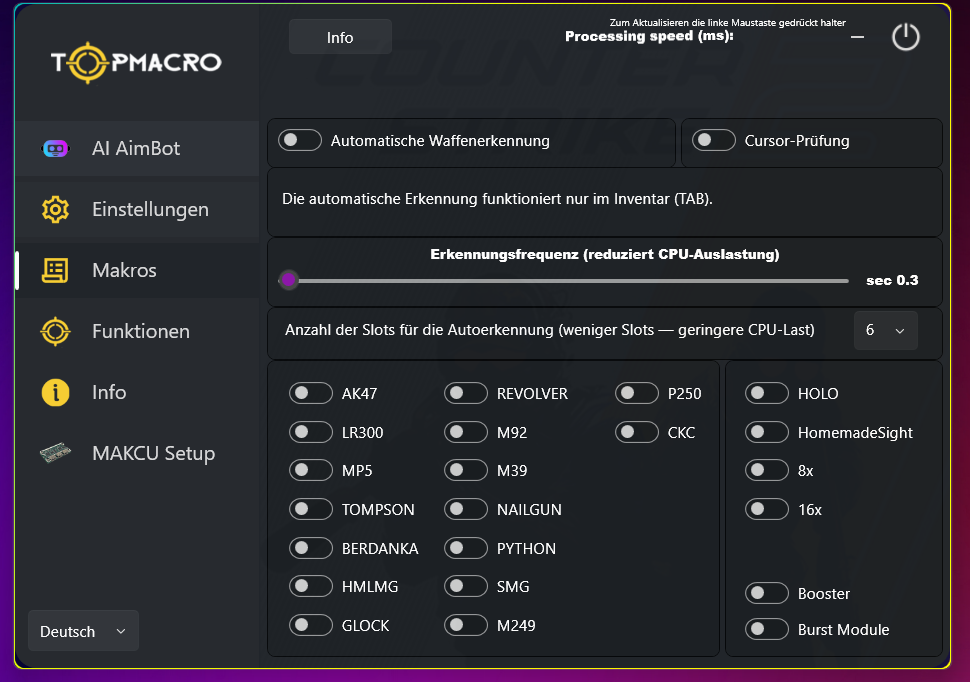This screenshot has width=970, height=682.
Task: Open the Deutsch language dropdown
Action: tap(84, 631)
